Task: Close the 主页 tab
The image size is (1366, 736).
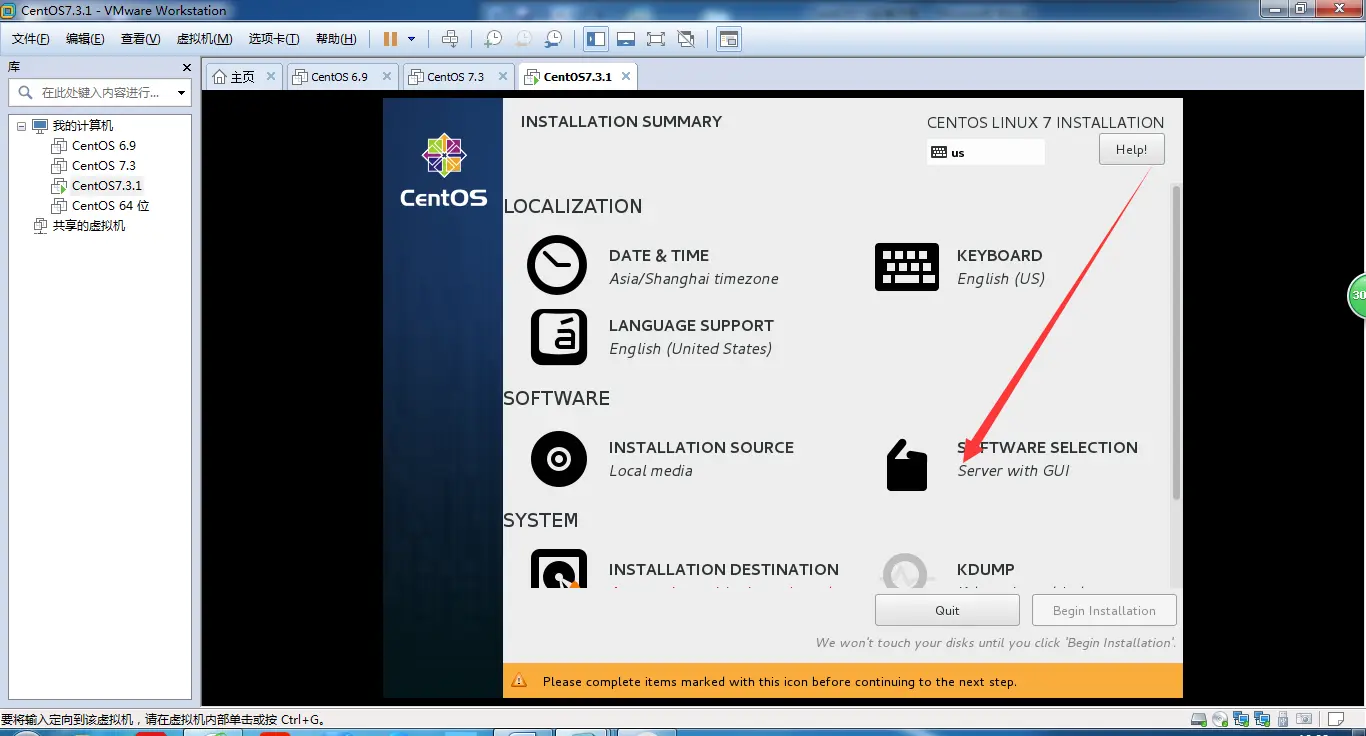Action: point(271,76)
